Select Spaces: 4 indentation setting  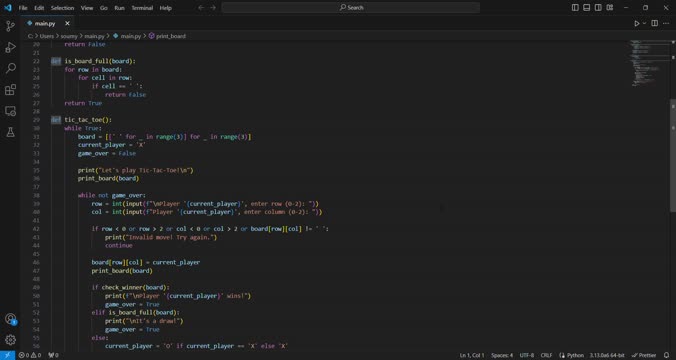point(502,355)
